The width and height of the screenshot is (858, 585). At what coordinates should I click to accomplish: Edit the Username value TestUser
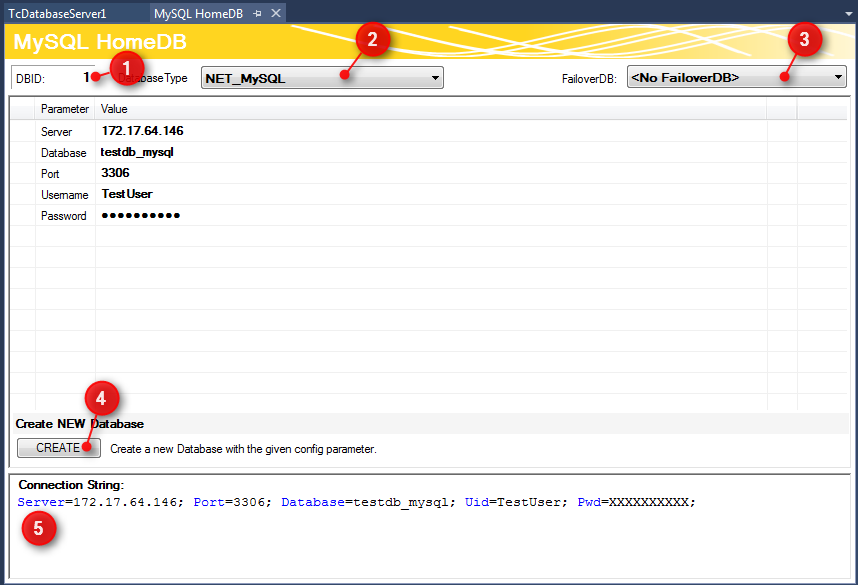tap(127, 194)
